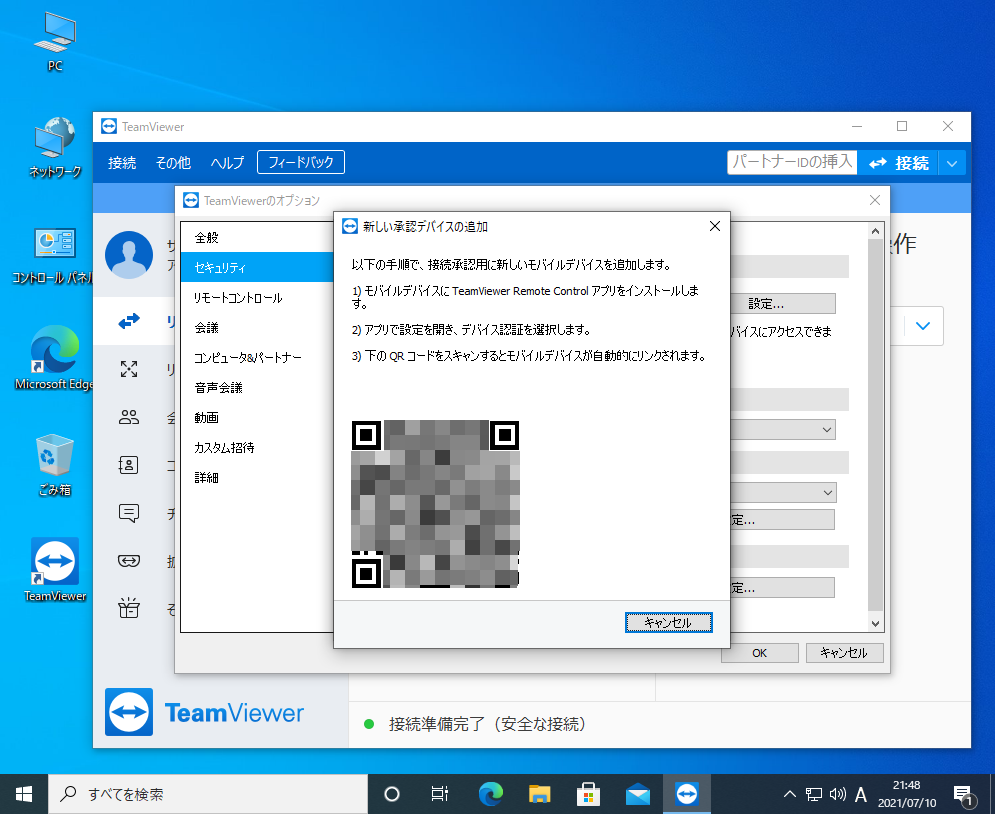The width and height of the screenshot is (995, 814).
Task: Open the 接続 menu in TeamViewer
Action: 122,163
